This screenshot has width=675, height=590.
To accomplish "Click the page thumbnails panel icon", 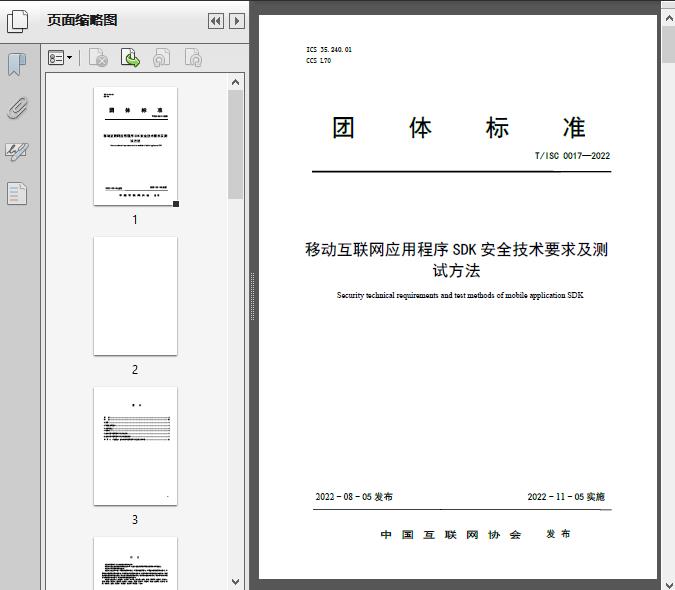I will [x=18, y=21].
